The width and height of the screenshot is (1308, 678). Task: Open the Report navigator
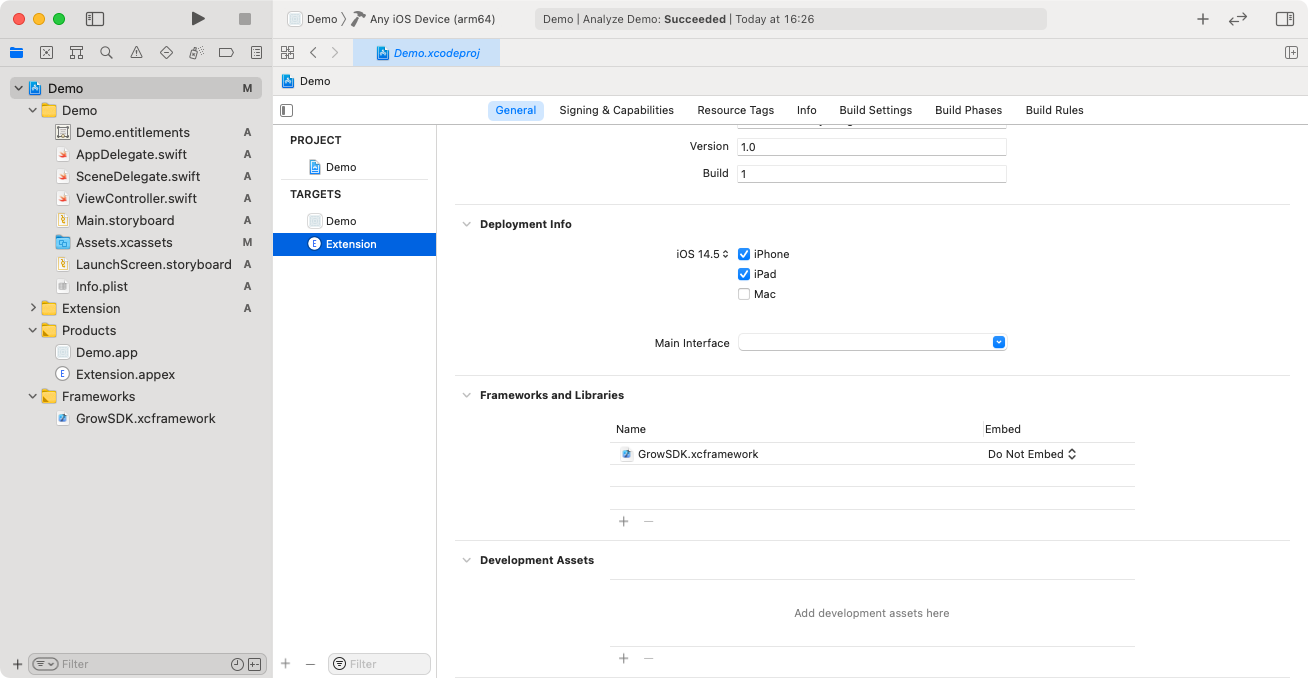coord(257,53)
